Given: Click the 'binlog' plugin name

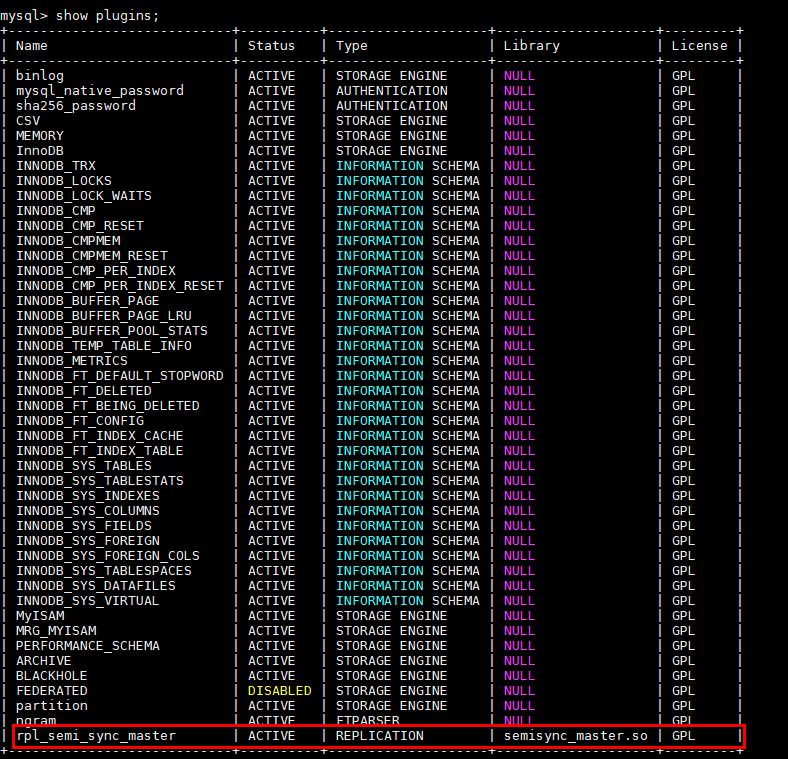Looking at the screenshot, I should pyautogui.click(x=40, y=76).
